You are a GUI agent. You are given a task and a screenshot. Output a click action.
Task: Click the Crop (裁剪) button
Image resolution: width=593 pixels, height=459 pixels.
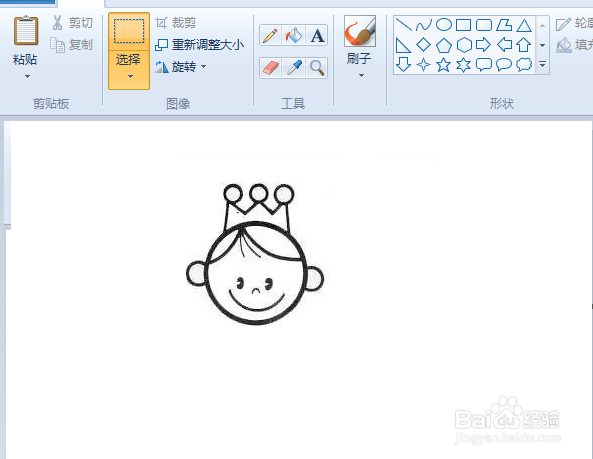pos(176,23)
